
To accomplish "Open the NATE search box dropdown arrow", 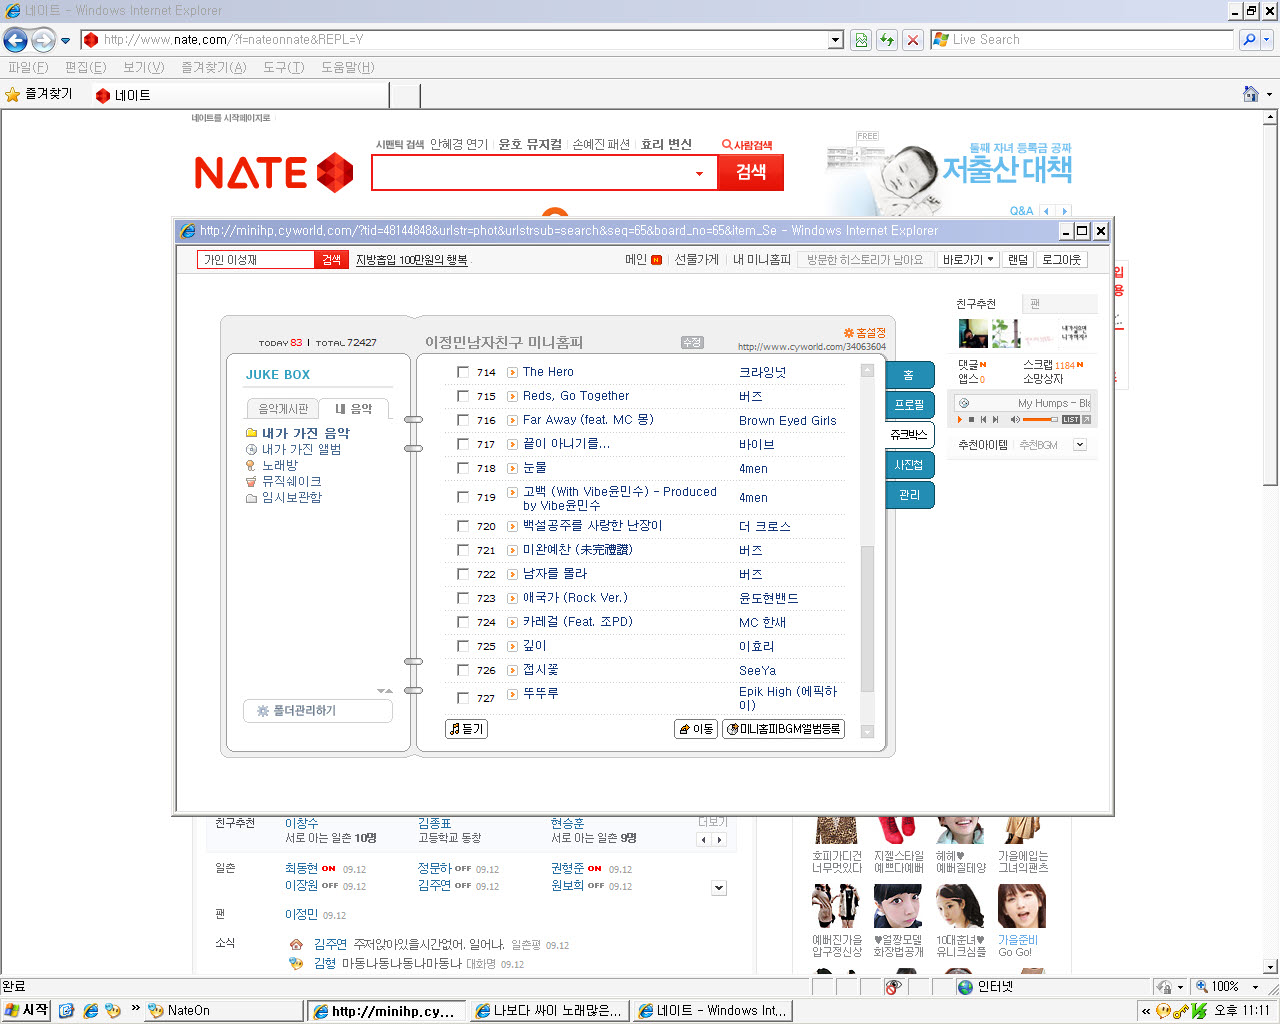I will 699,174.
